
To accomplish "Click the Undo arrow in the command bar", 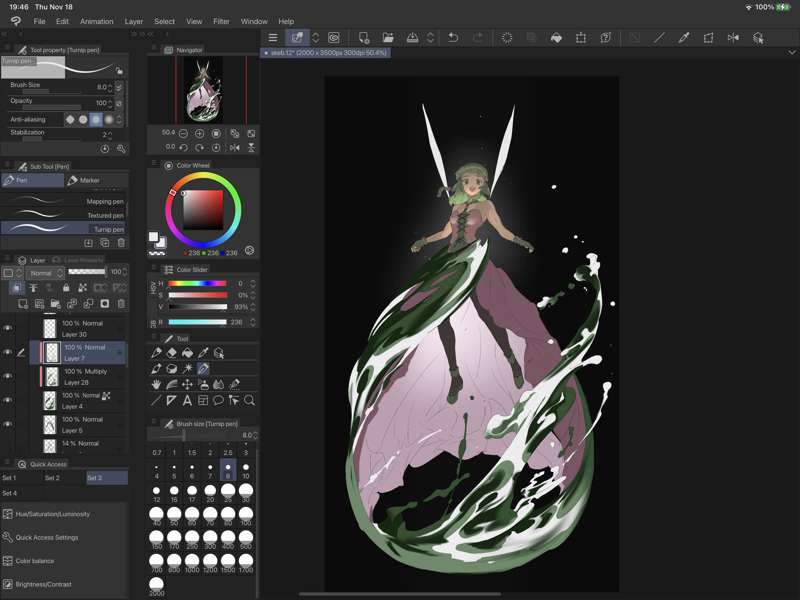I will pos(453,38).
